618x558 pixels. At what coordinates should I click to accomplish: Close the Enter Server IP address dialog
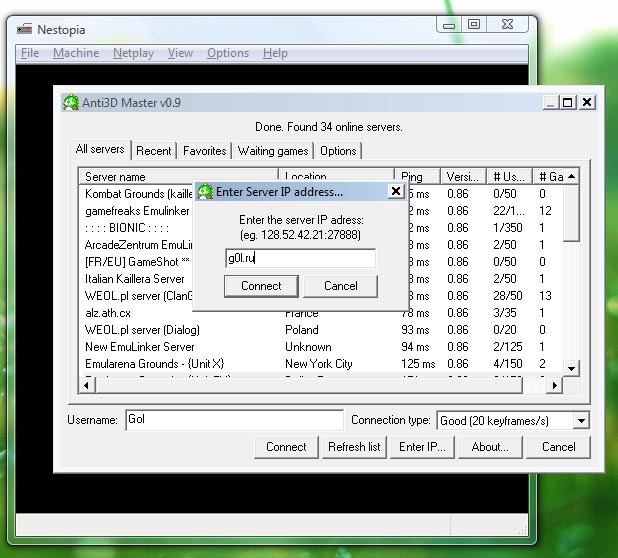(396, 192)
